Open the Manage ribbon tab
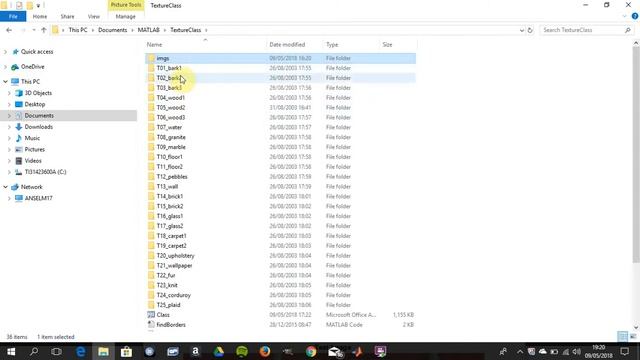The width and height of the screenshot is (640, 360). (125, 16)
